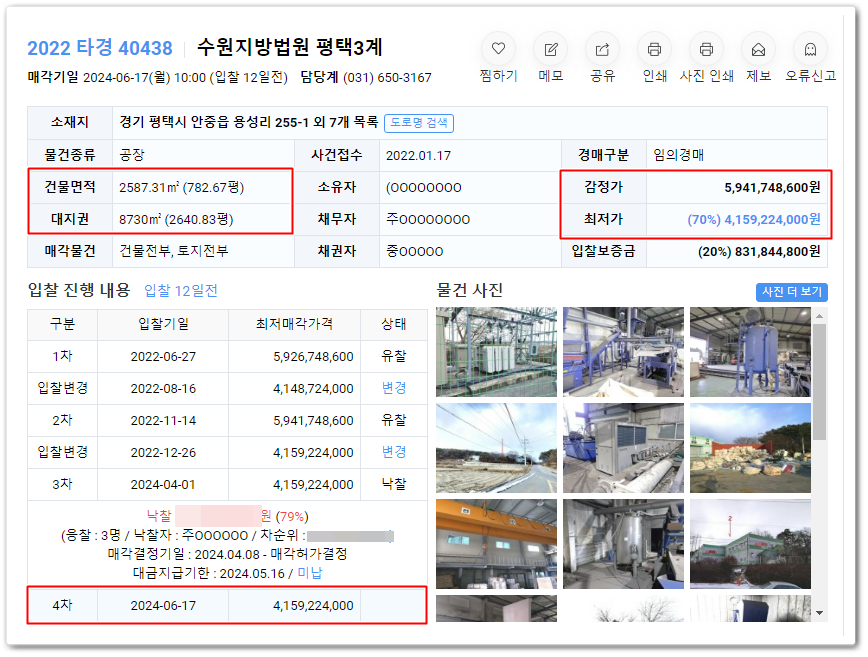
Task: Click the 미납 payment status link
Action: point(309,573)
